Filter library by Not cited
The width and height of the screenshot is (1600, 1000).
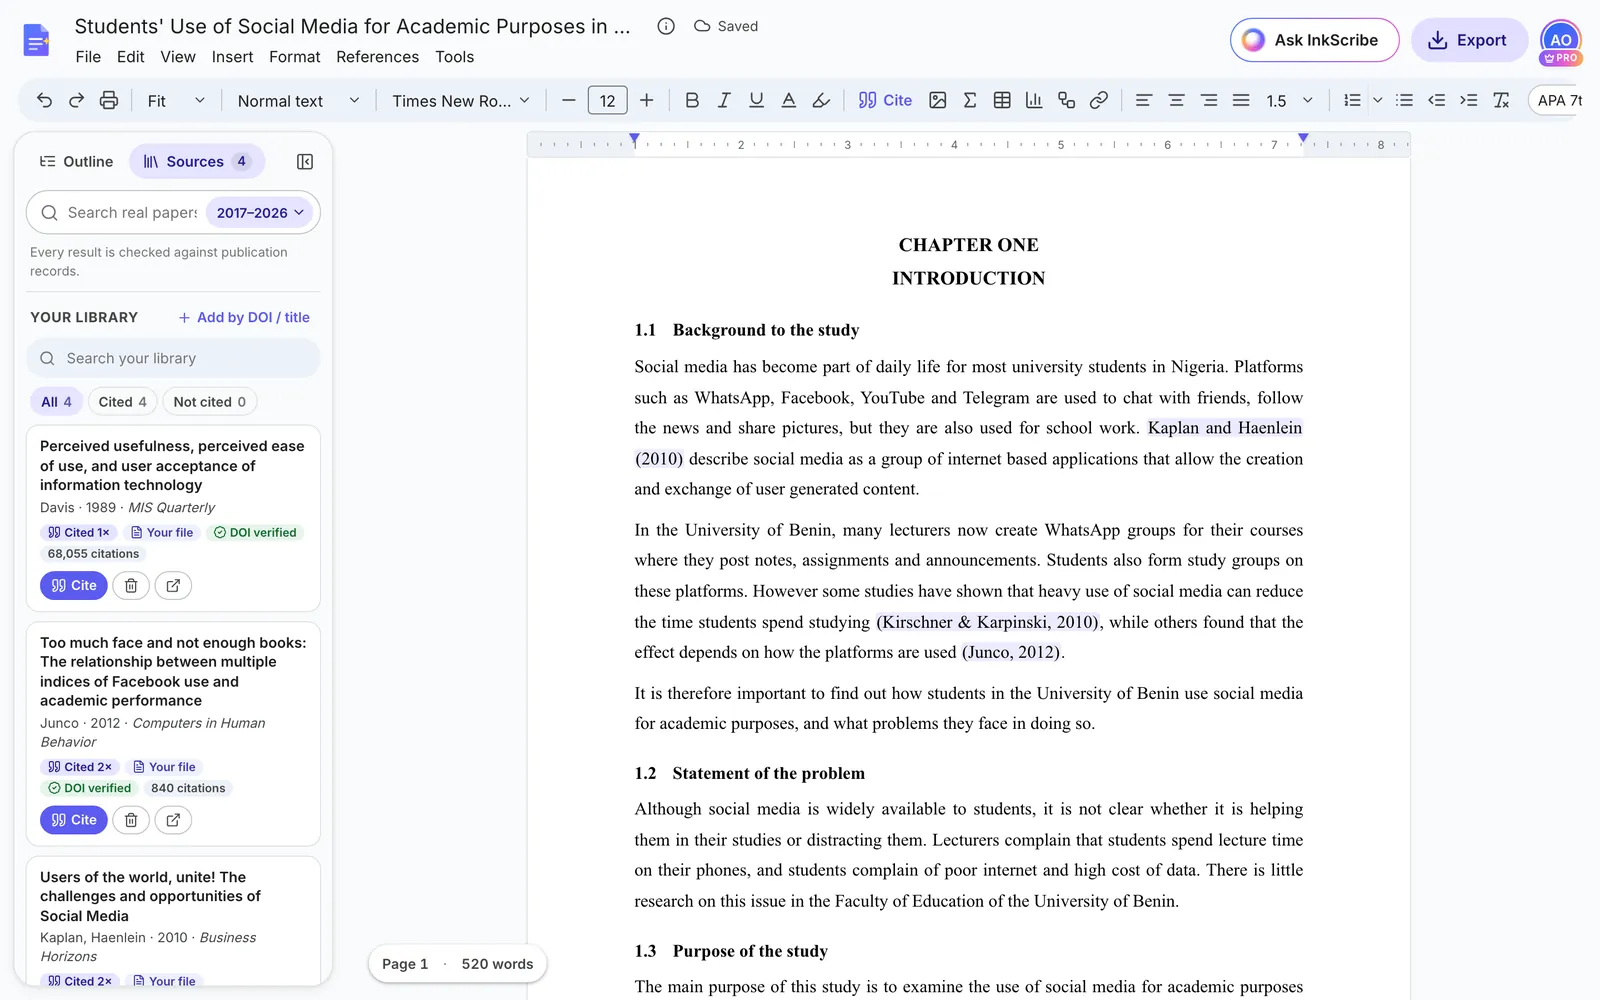click(x=210, y=402)
